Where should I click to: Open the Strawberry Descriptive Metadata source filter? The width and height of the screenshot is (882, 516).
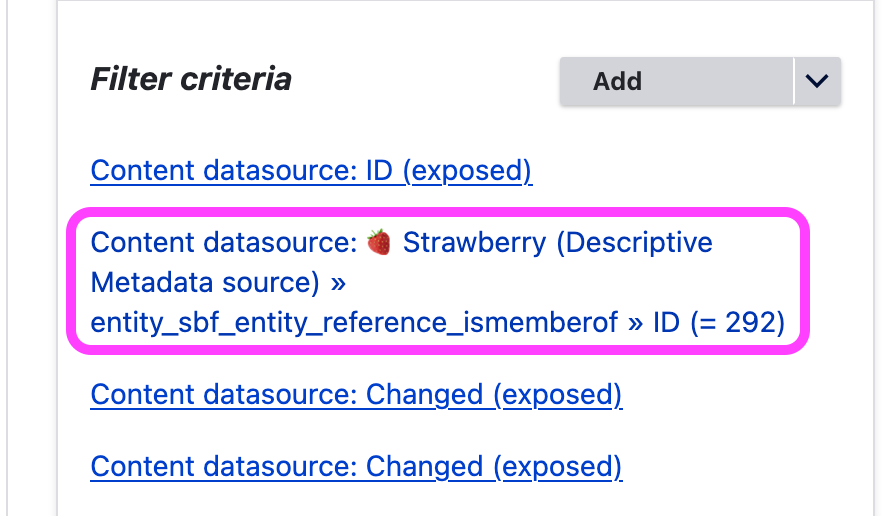[437, 282]
